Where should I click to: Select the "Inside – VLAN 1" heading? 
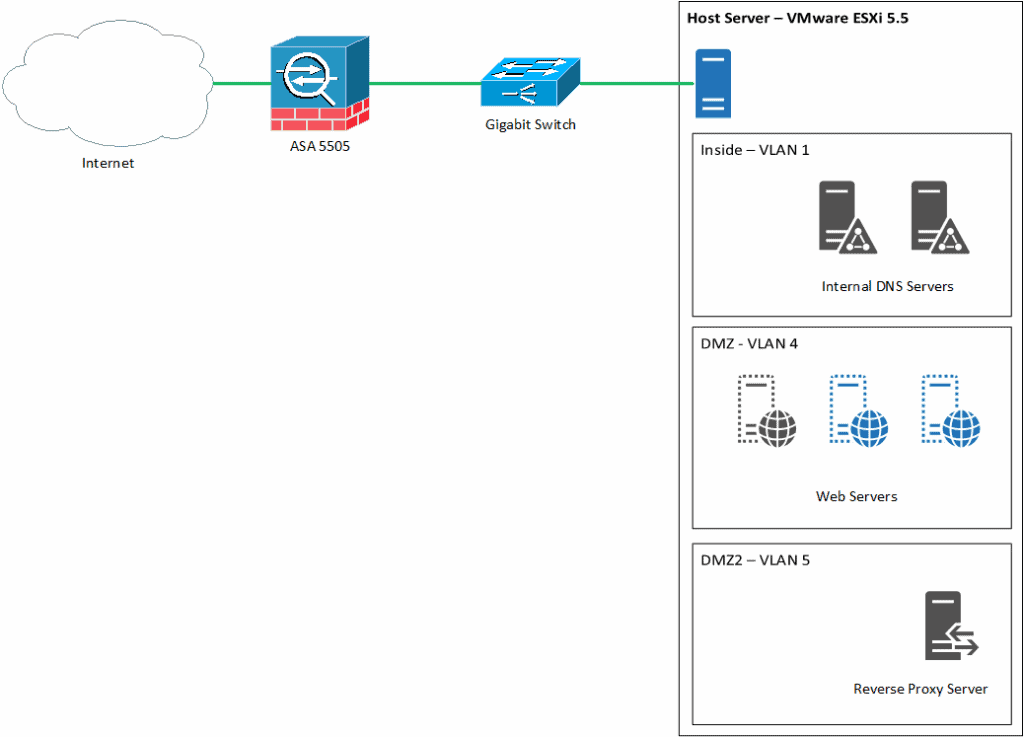coord(755,150)
